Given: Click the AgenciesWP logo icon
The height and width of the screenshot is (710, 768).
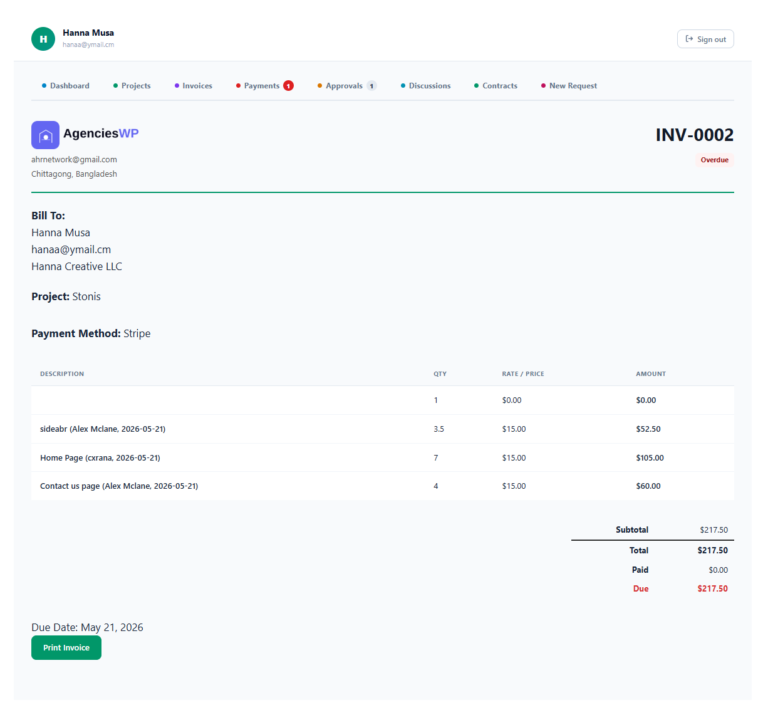Looking at the screenshot, I should pyautogui.click(x=46, y=135).
